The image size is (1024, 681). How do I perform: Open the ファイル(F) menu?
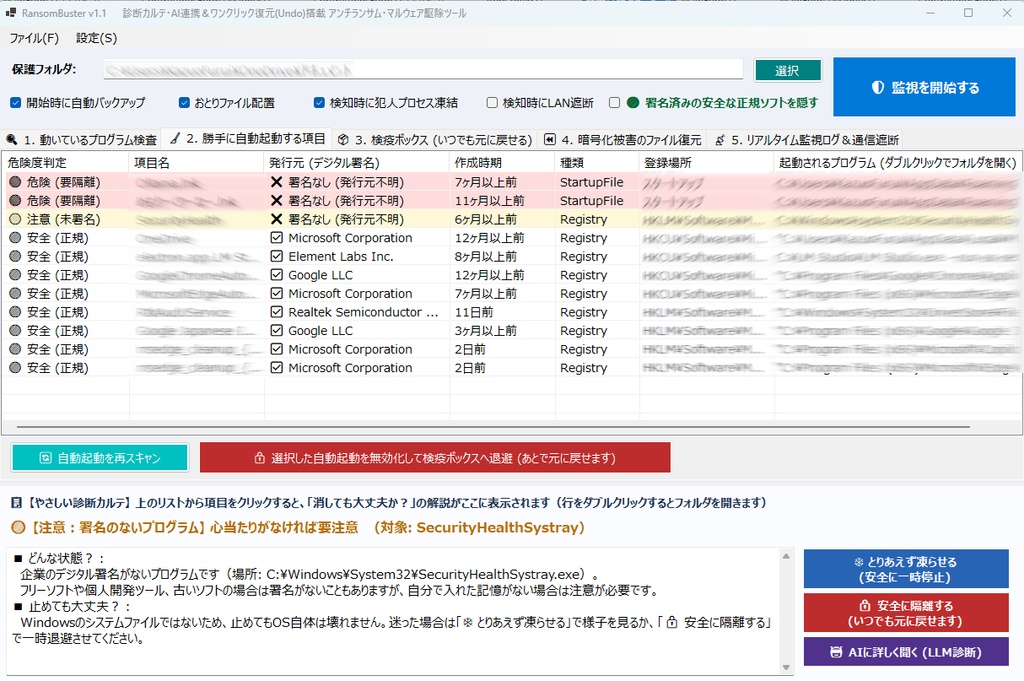(x=34, y=38)
